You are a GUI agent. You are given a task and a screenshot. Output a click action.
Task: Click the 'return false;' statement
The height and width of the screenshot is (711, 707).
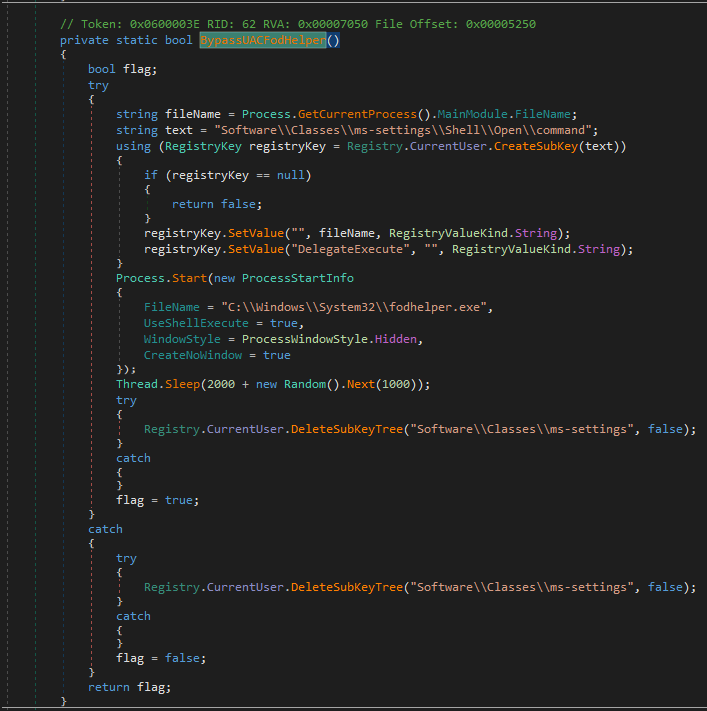pyautogui.click(x=217, y=205)
